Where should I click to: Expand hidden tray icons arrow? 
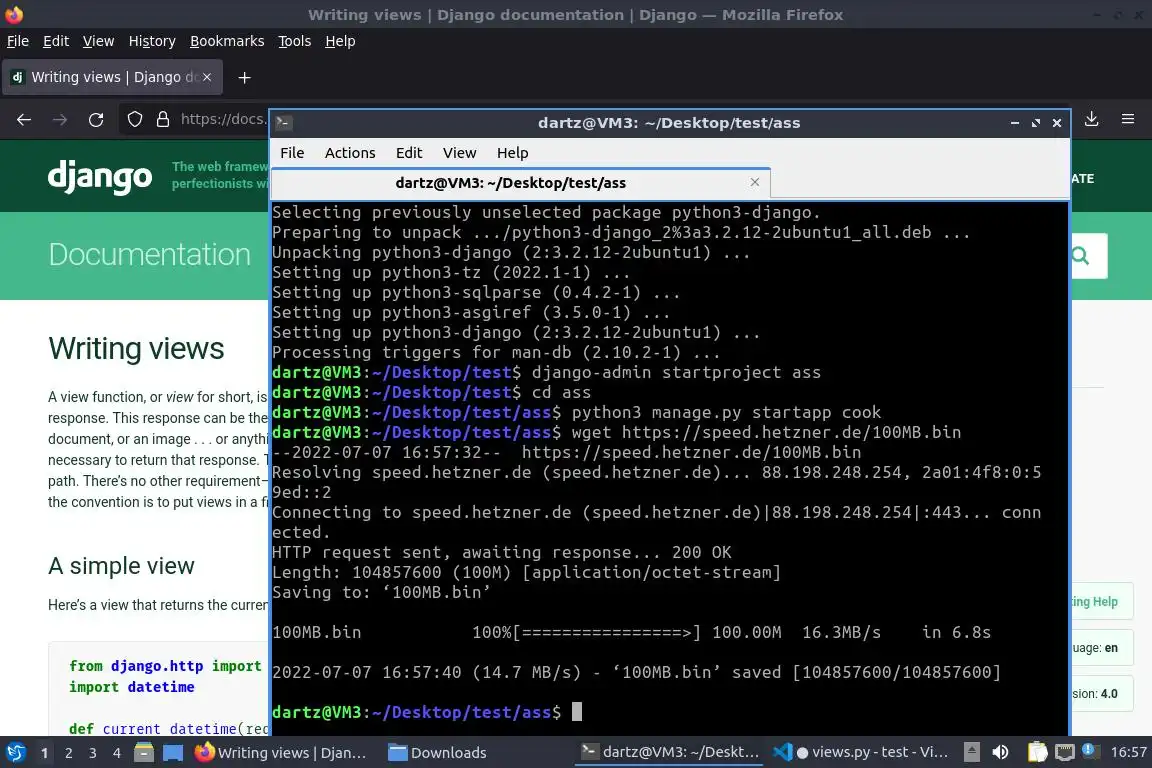click(x=971, y=752)
